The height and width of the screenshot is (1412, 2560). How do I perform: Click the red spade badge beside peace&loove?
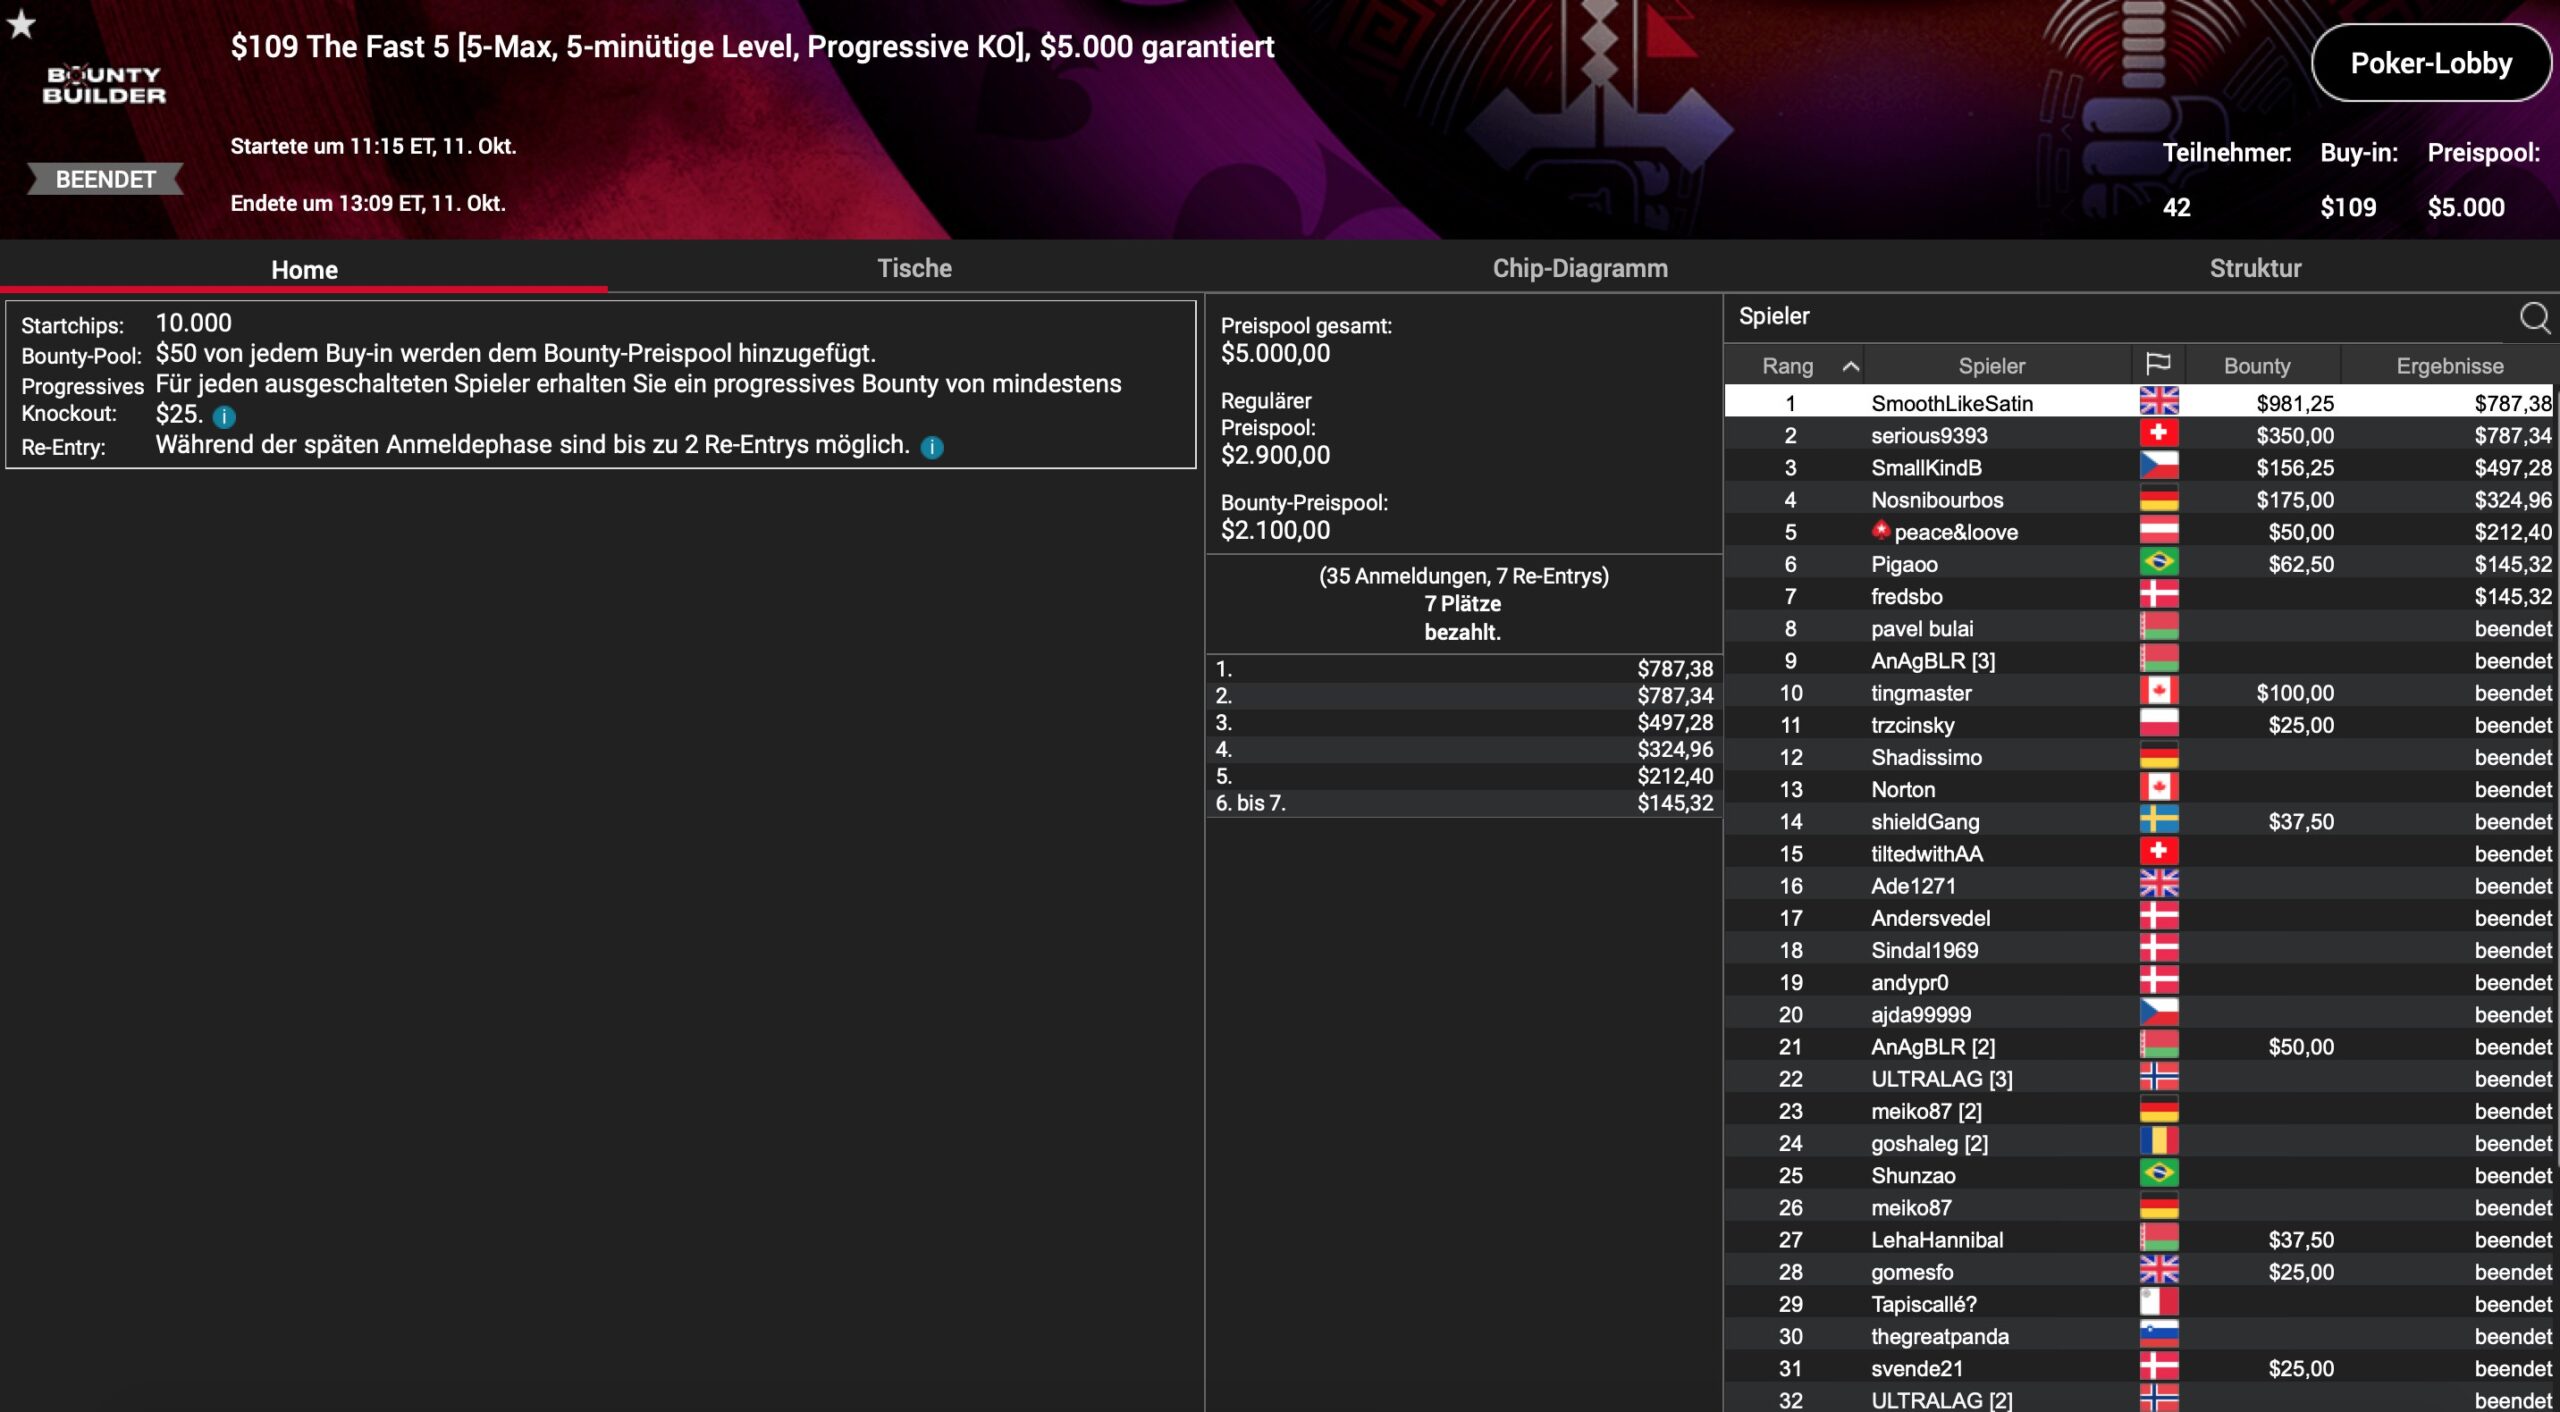tap(1881, 530)
